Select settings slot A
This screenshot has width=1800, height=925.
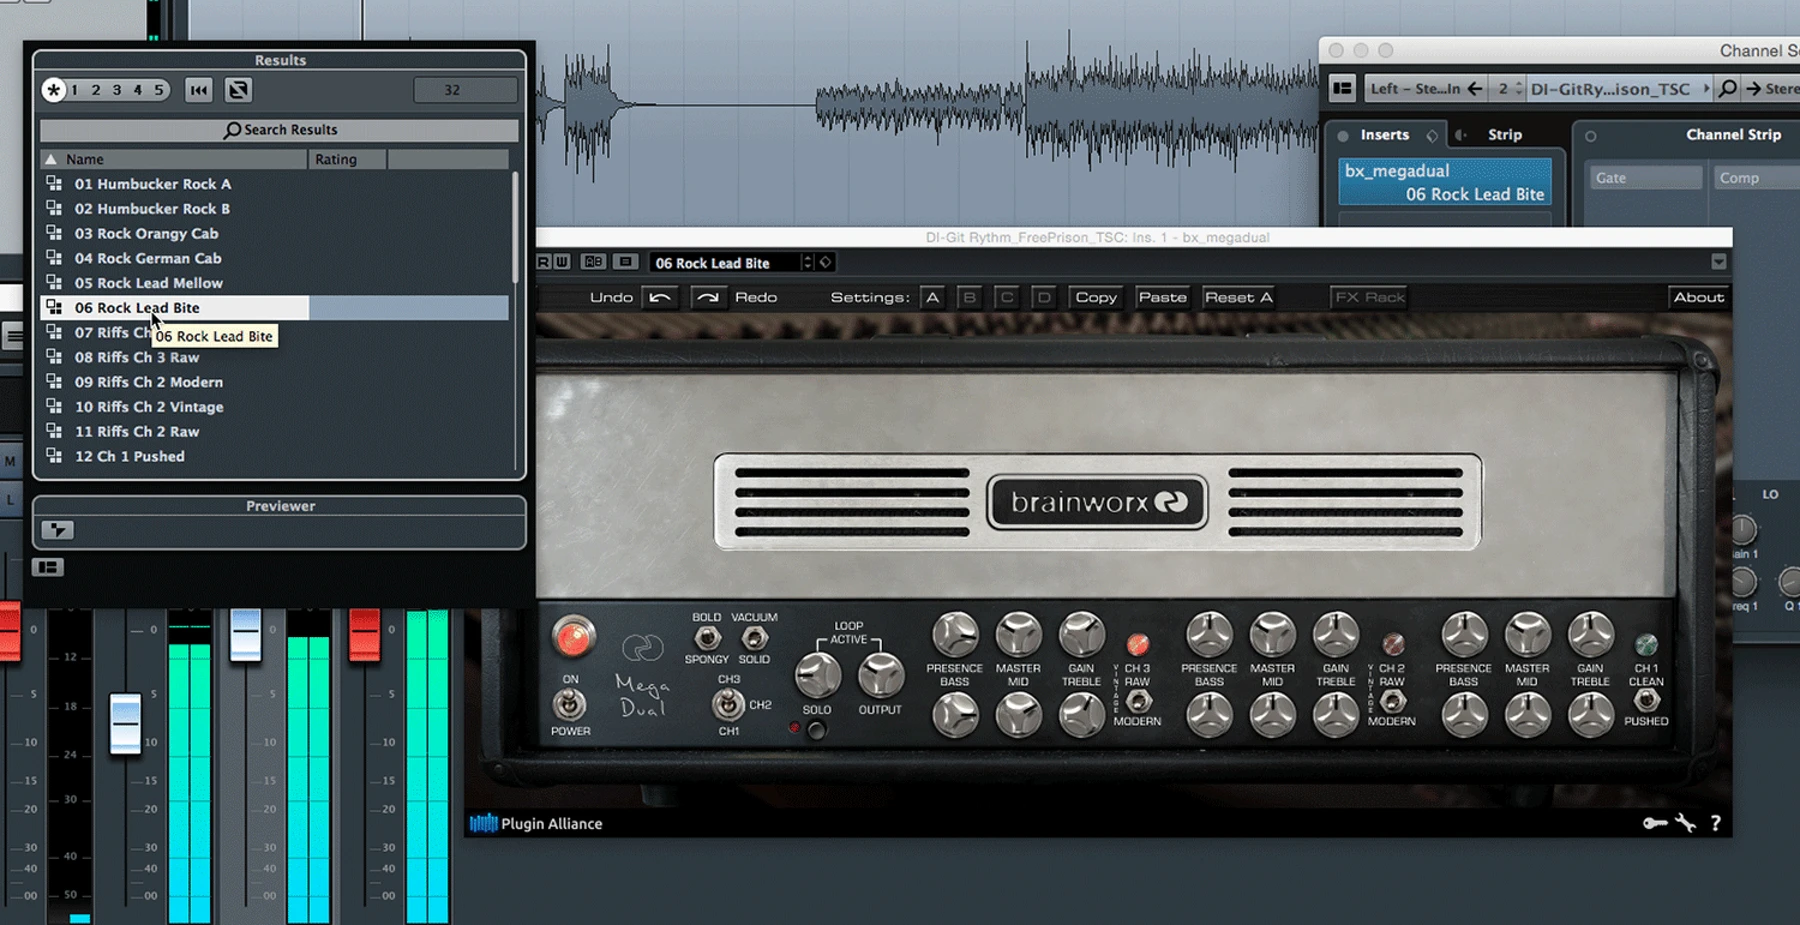(x=932, y=297)
